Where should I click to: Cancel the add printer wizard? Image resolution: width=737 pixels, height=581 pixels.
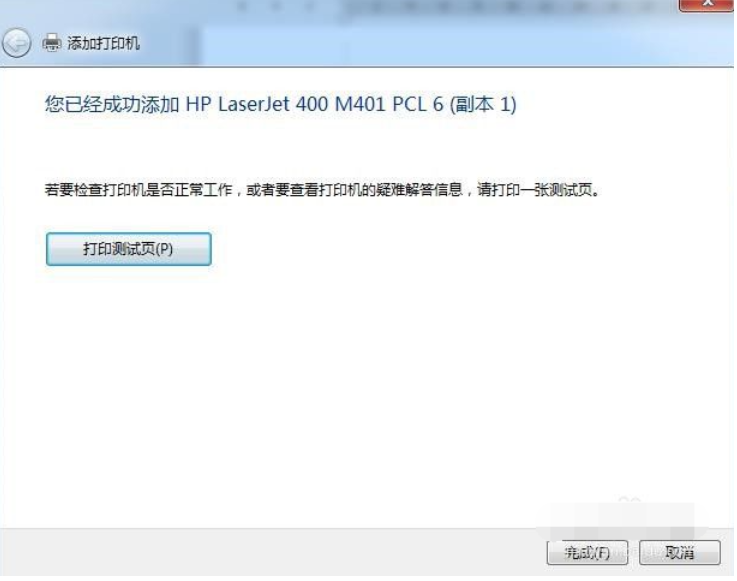tap(680, 553)
